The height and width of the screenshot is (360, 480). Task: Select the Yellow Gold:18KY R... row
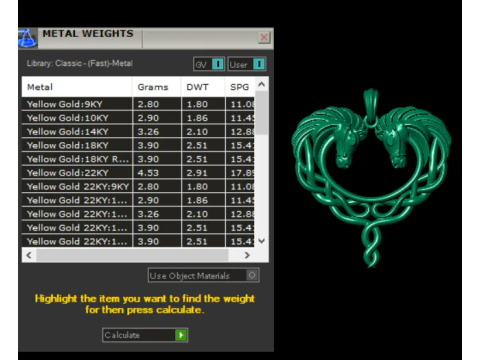pyautogui.click(x=138, y=159)
